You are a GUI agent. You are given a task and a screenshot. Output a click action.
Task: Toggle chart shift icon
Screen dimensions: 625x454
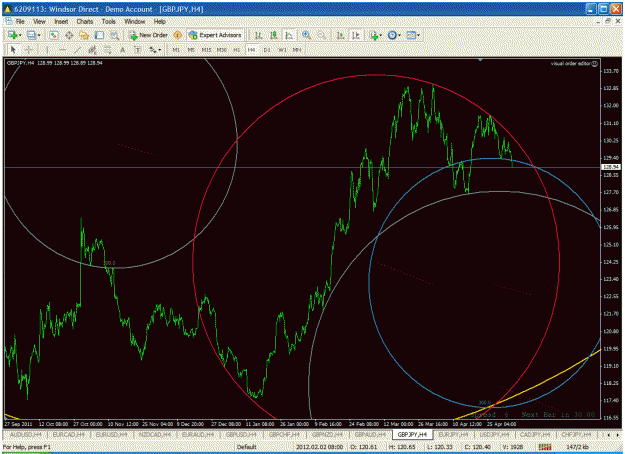pos(356,35)
